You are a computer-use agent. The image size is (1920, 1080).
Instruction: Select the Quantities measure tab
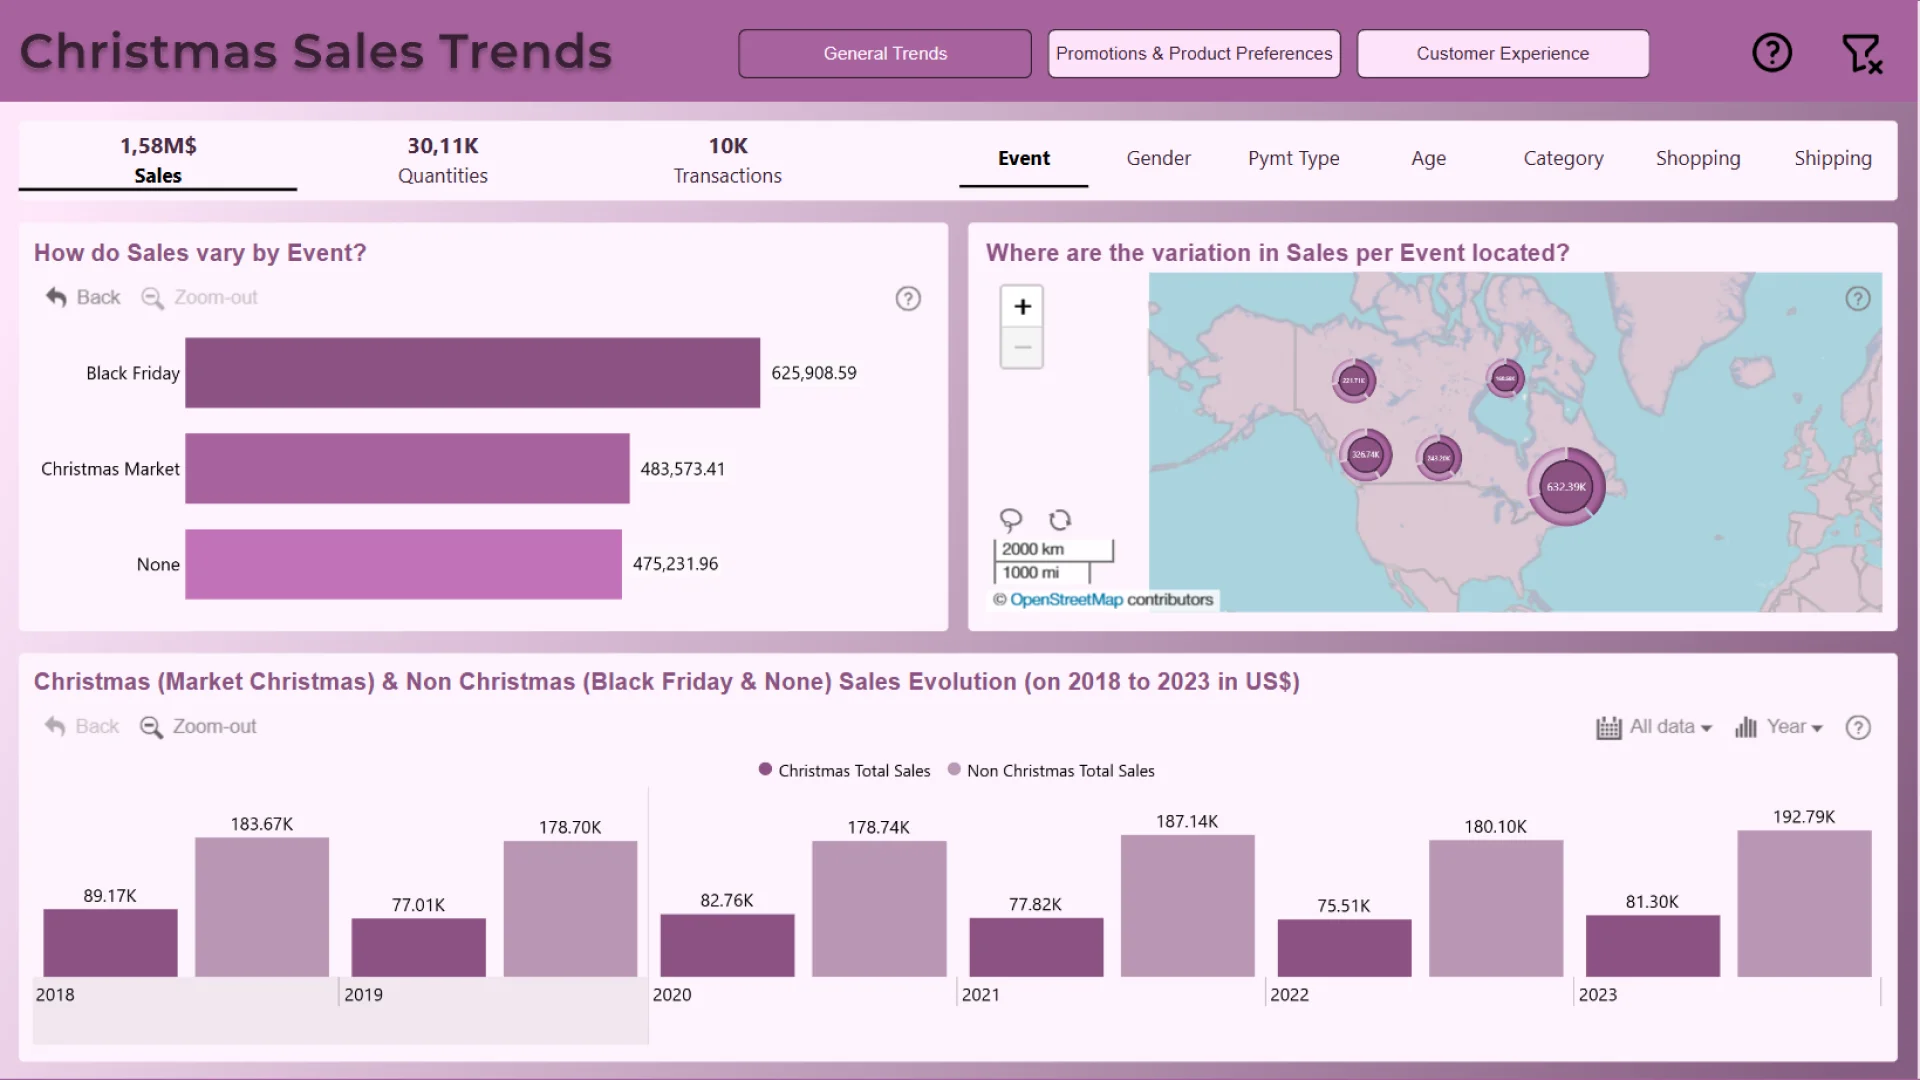tap(443, 160)
